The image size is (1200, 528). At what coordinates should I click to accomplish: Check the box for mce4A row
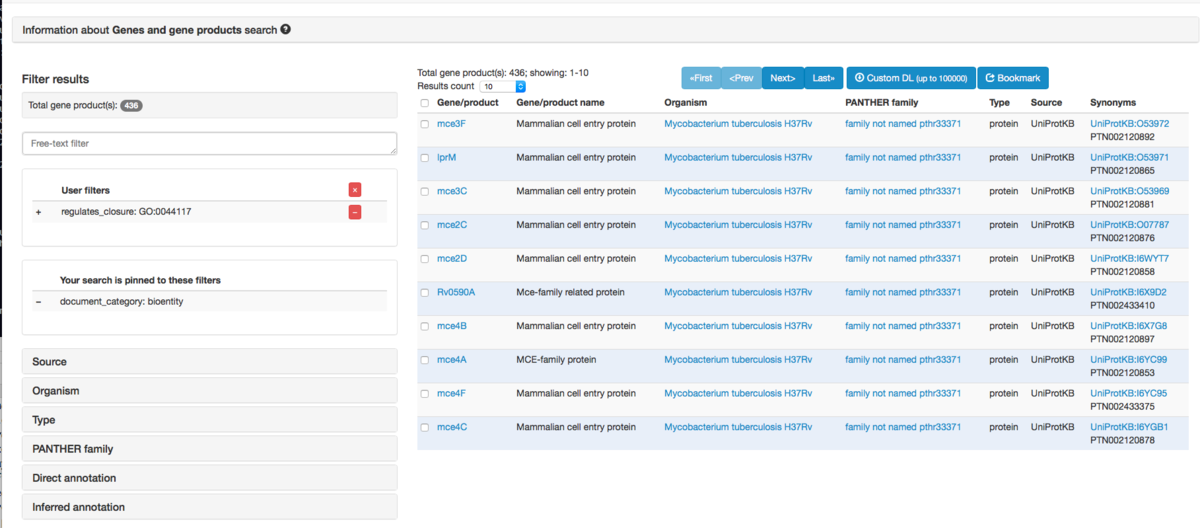click(x=425, y=360)
